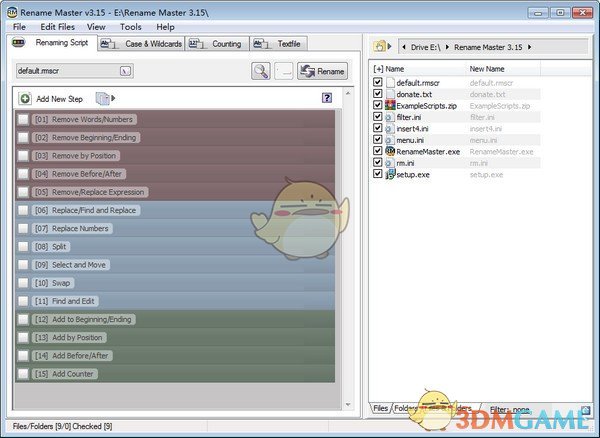
Task: Select the Files tab at bottom
Action: (x=380, y=408)
